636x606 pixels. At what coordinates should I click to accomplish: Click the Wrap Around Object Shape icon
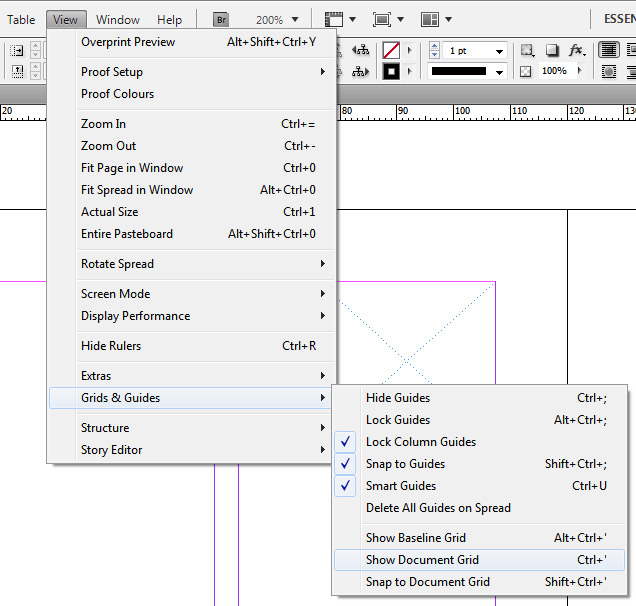point(609,72)
